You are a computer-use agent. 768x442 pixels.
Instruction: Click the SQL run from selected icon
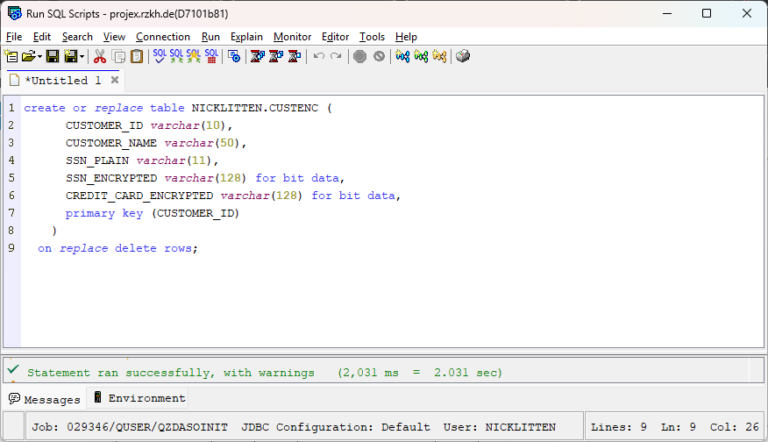[x=193, y=56]
